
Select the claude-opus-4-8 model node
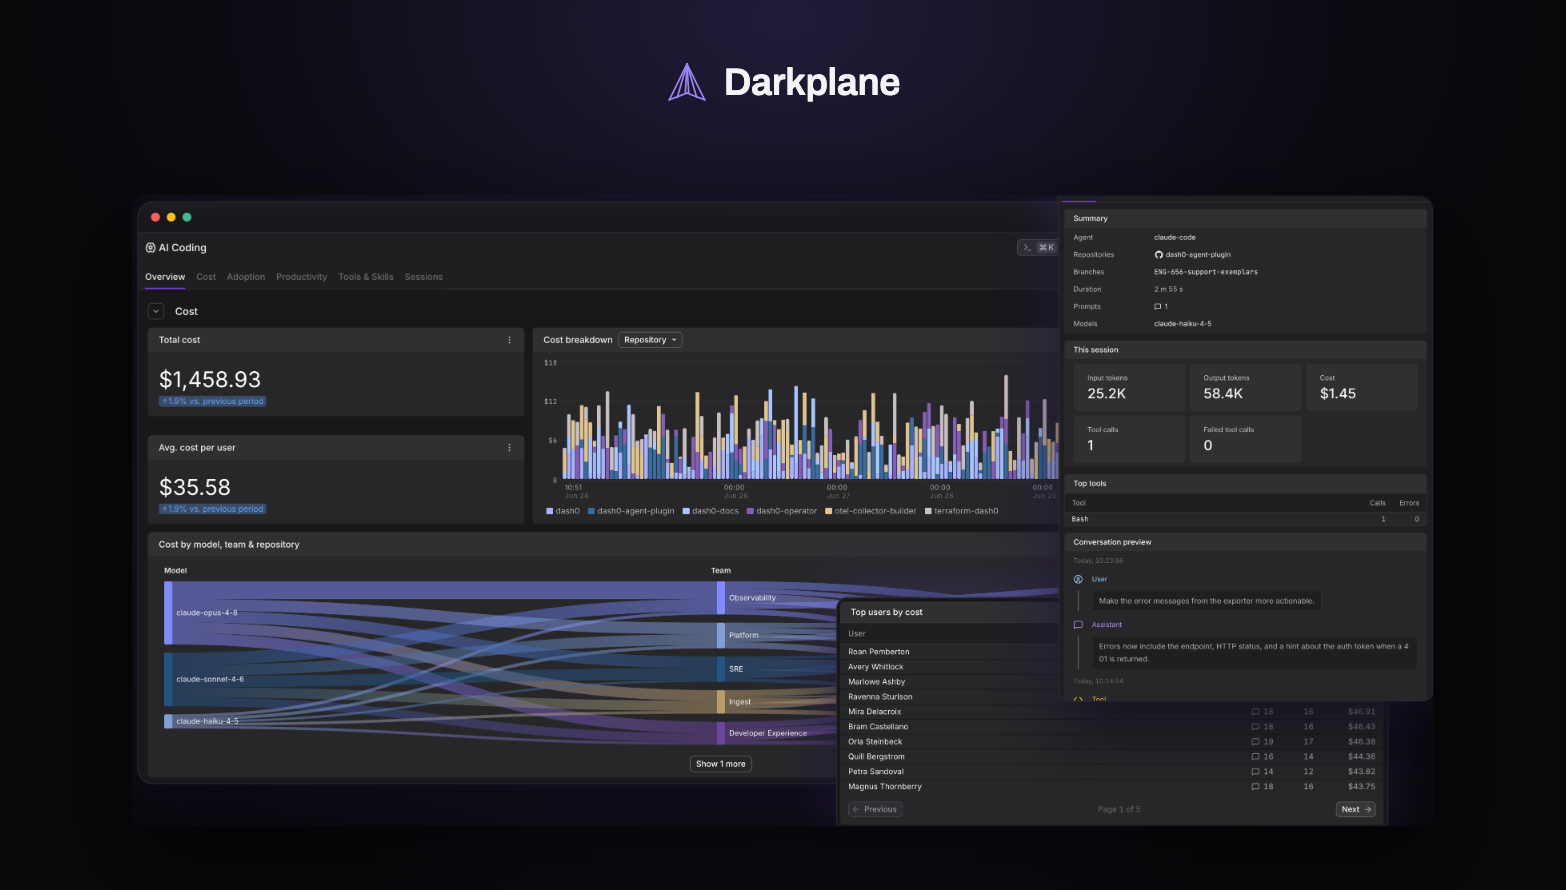tap(168, 613)
